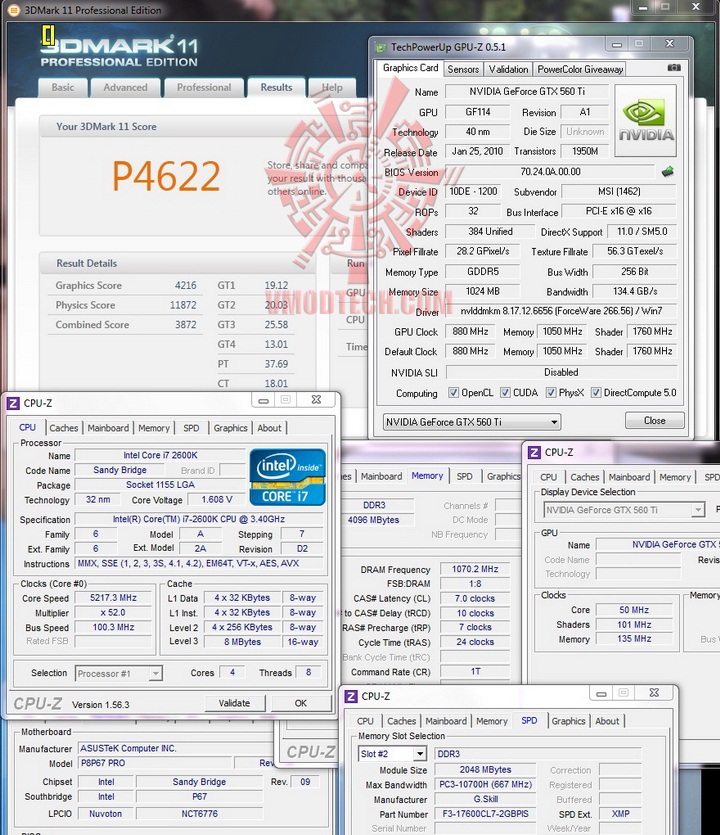The width and height of the screenshot is (720, 835).
Task: Click the GPU-Z title bar app icon
Action: pyautogui.click(x=380, y=47)
